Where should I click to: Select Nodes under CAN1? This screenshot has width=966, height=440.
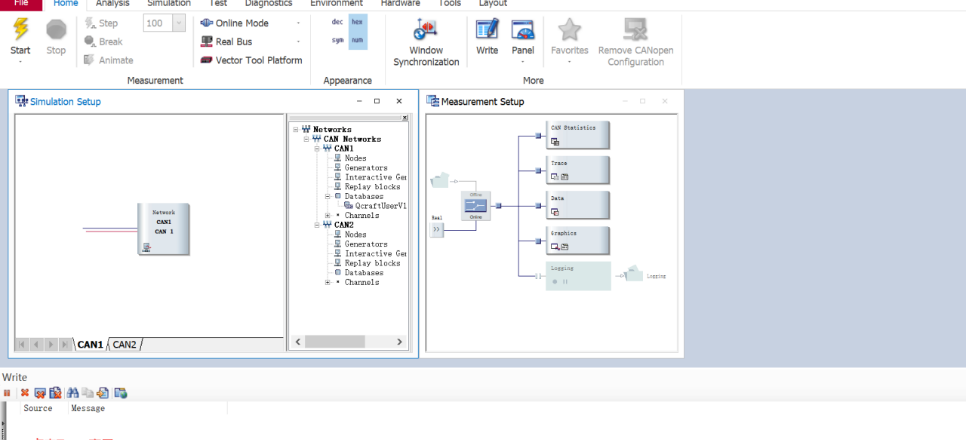(x=355, y=158)
